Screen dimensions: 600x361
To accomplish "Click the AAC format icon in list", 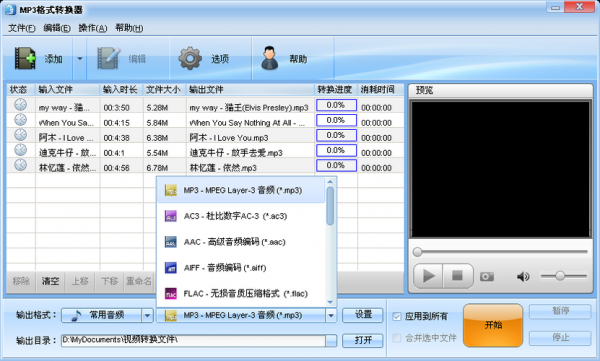I will pos(171,242).
